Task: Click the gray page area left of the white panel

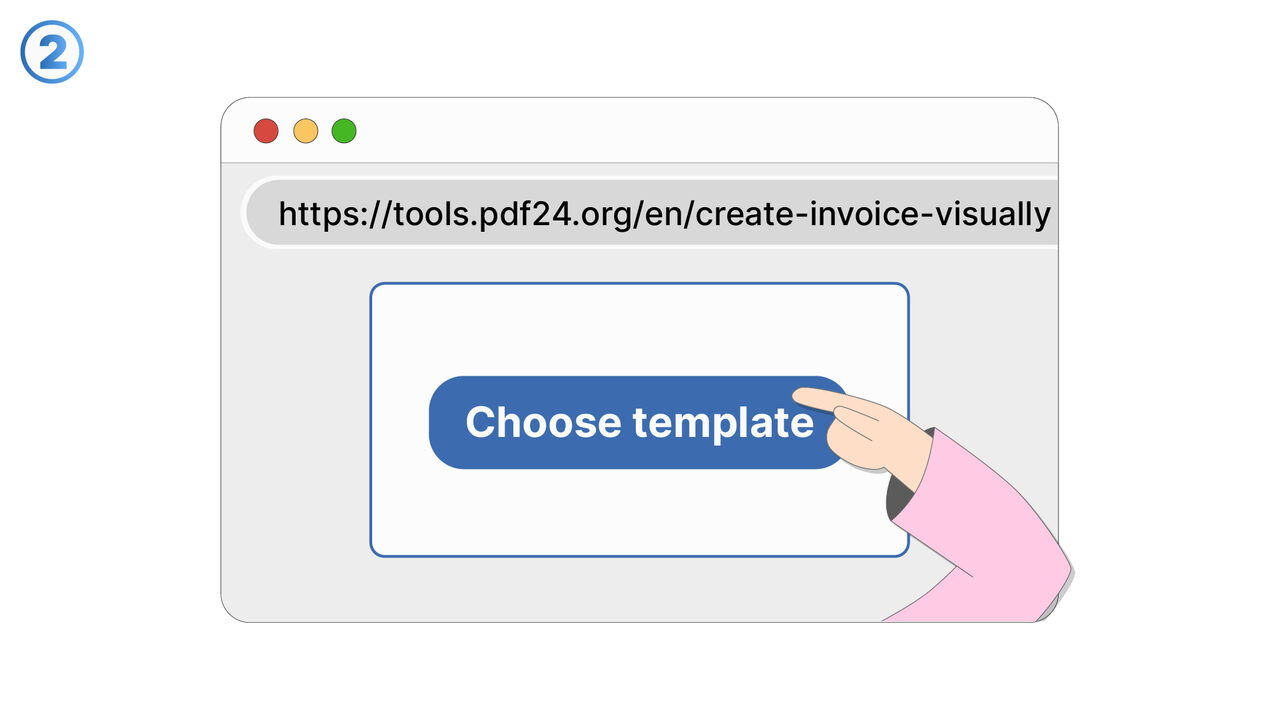Action: coord(296,420)
